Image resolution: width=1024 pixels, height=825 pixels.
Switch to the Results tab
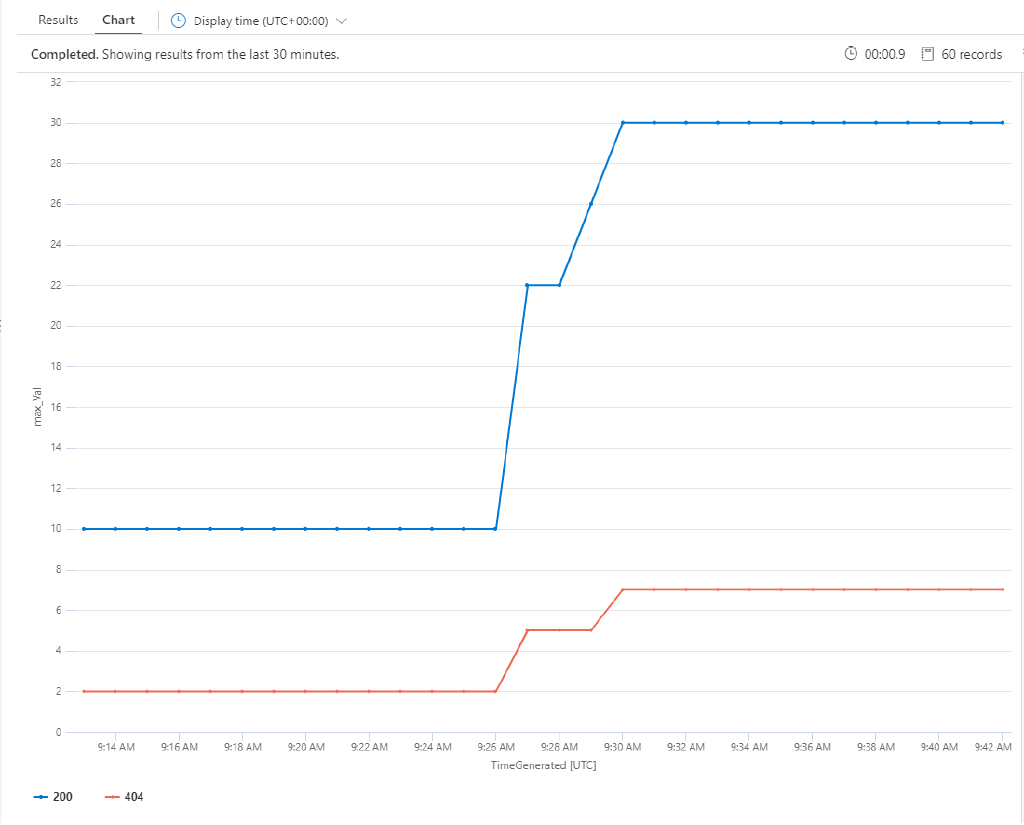pos(57,19)
